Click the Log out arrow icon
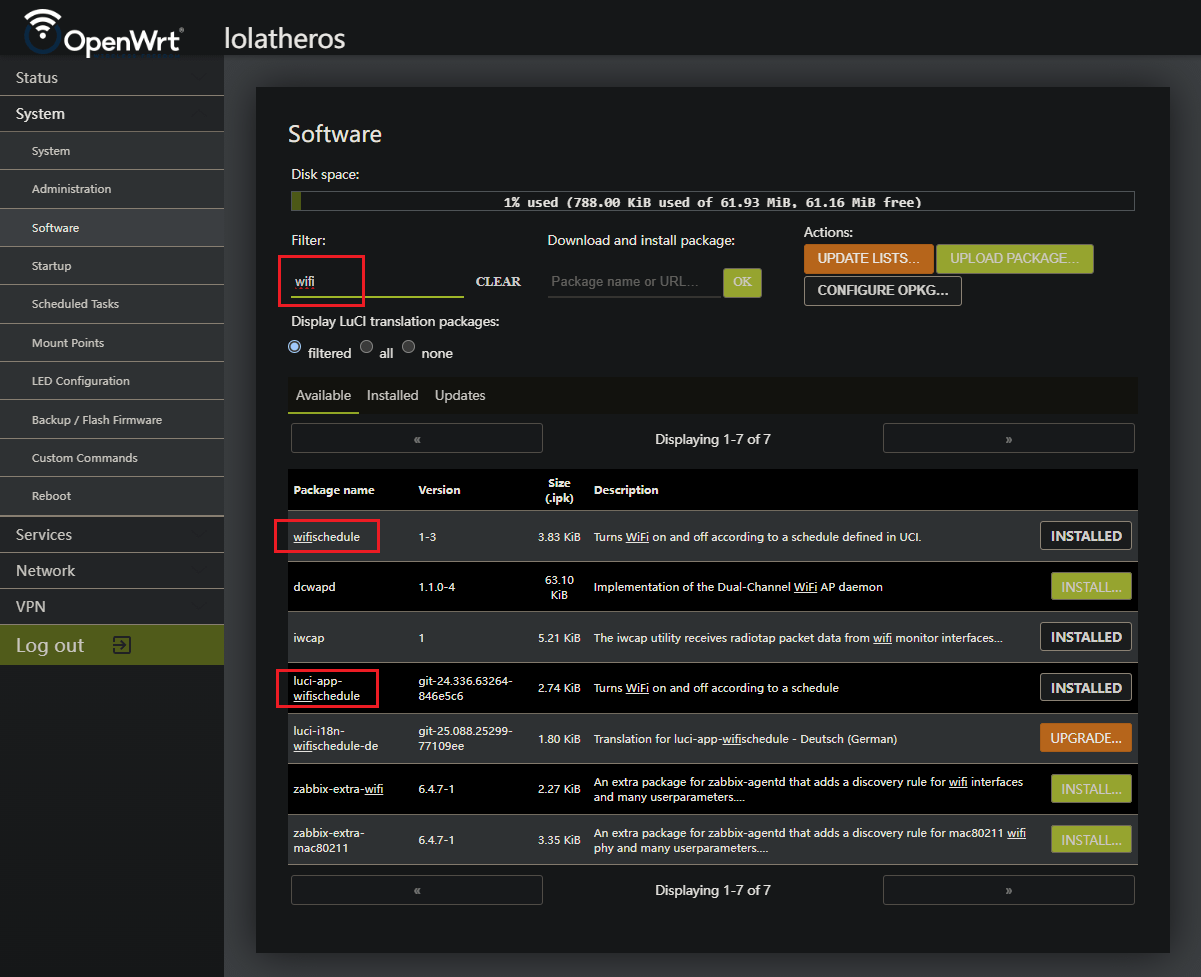The image size is (1201, 977). coord(121,645)
